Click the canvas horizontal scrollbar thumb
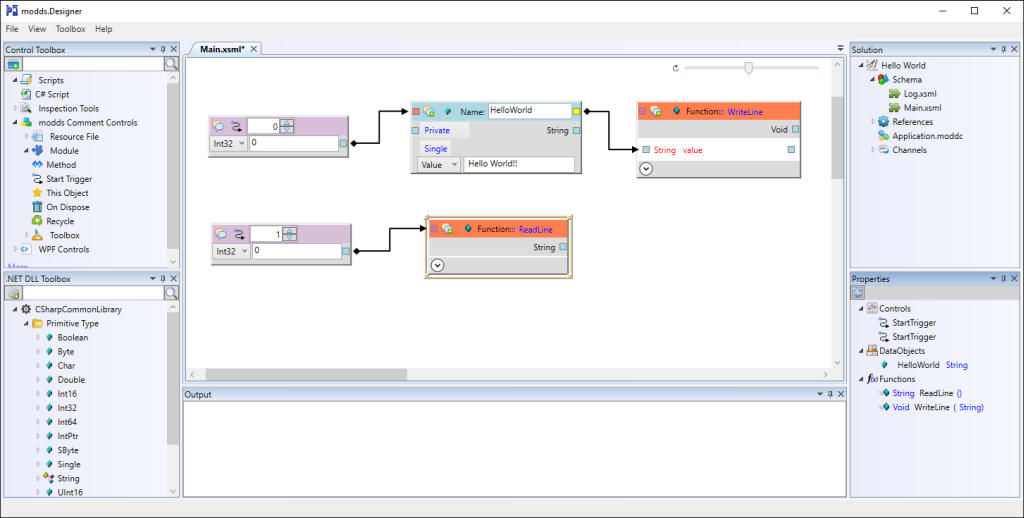1024x518 pixels. pos(306,374)
